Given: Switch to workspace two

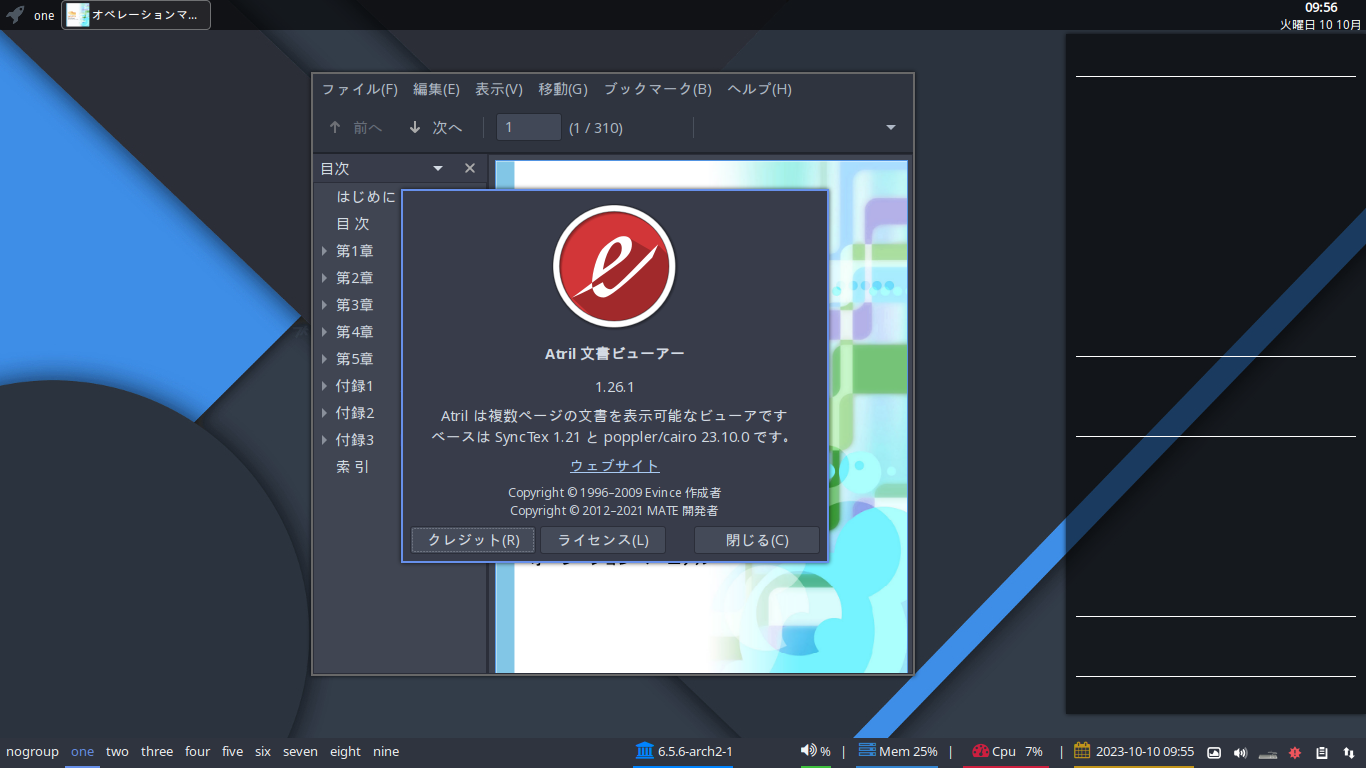Looking at the screenshot, I should point(117,752).
